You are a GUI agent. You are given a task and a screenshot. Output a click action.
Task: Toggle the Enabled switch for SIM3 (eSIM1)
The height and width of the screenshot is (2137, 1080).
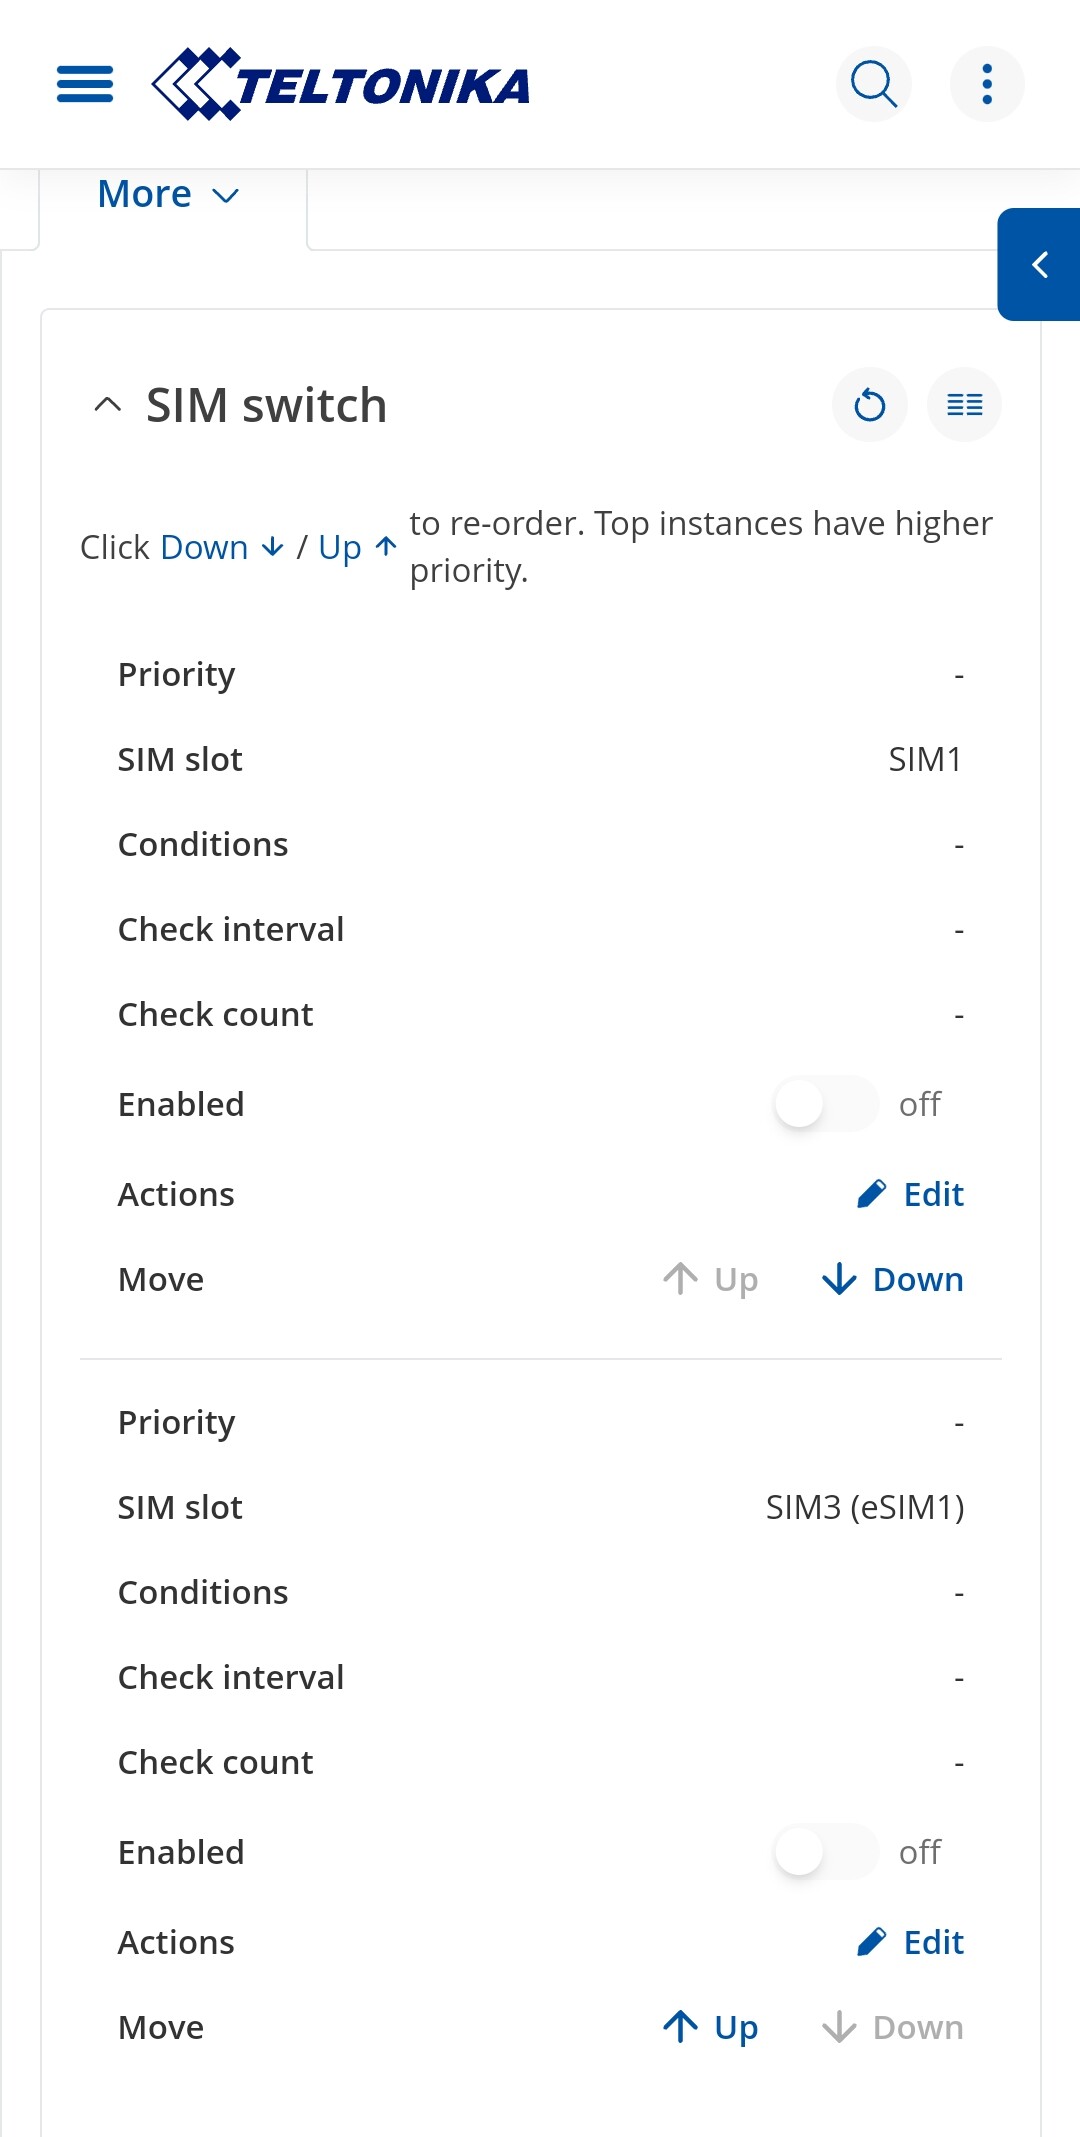click(827, 1852)
